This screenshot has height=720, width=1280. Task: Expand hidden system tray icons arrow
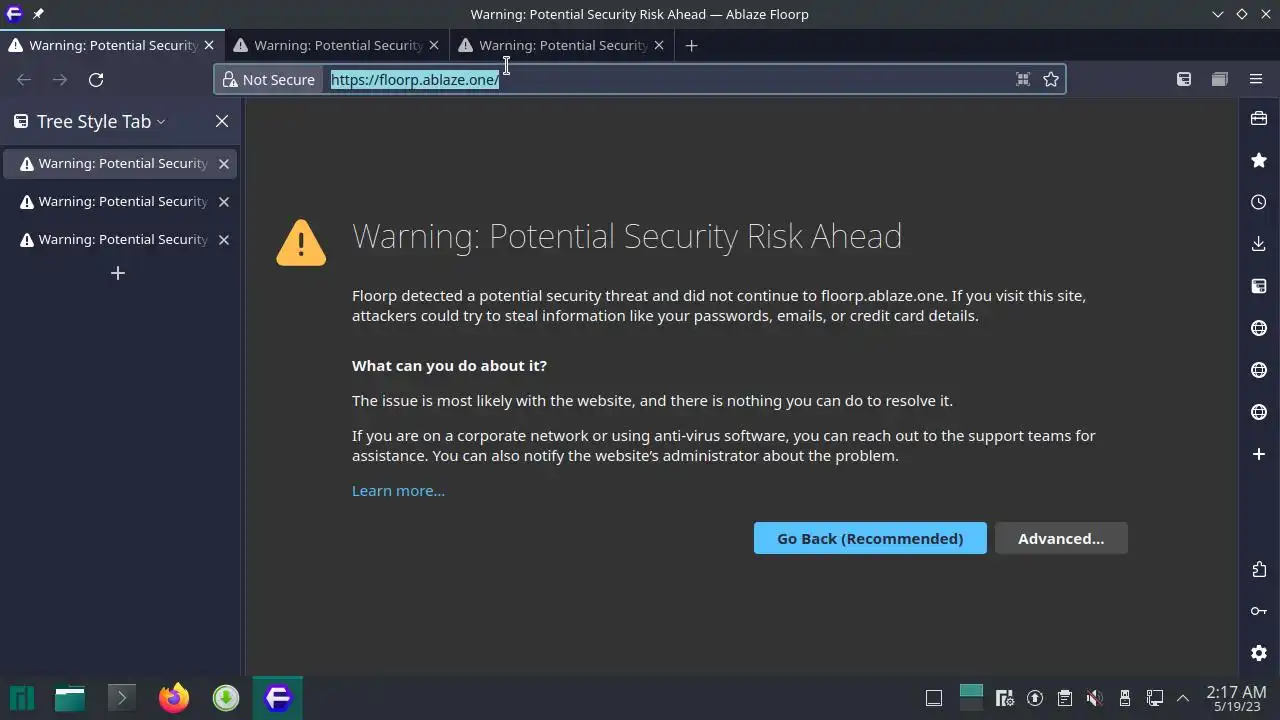[1183, 698]
